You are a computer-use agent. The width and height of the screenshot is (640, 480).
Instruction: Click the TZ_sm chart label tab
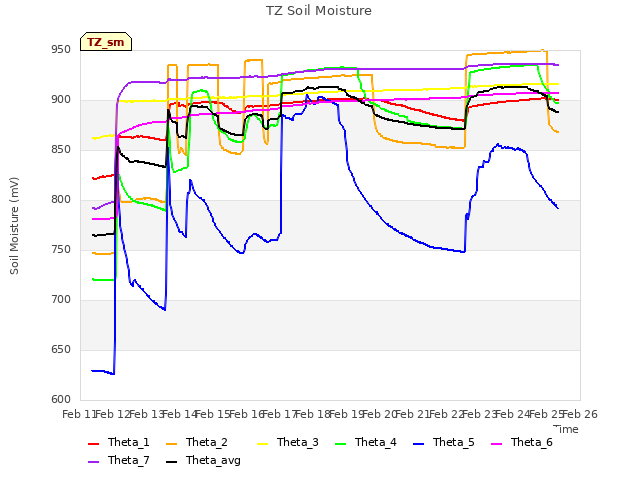click(x=106, y=42)
